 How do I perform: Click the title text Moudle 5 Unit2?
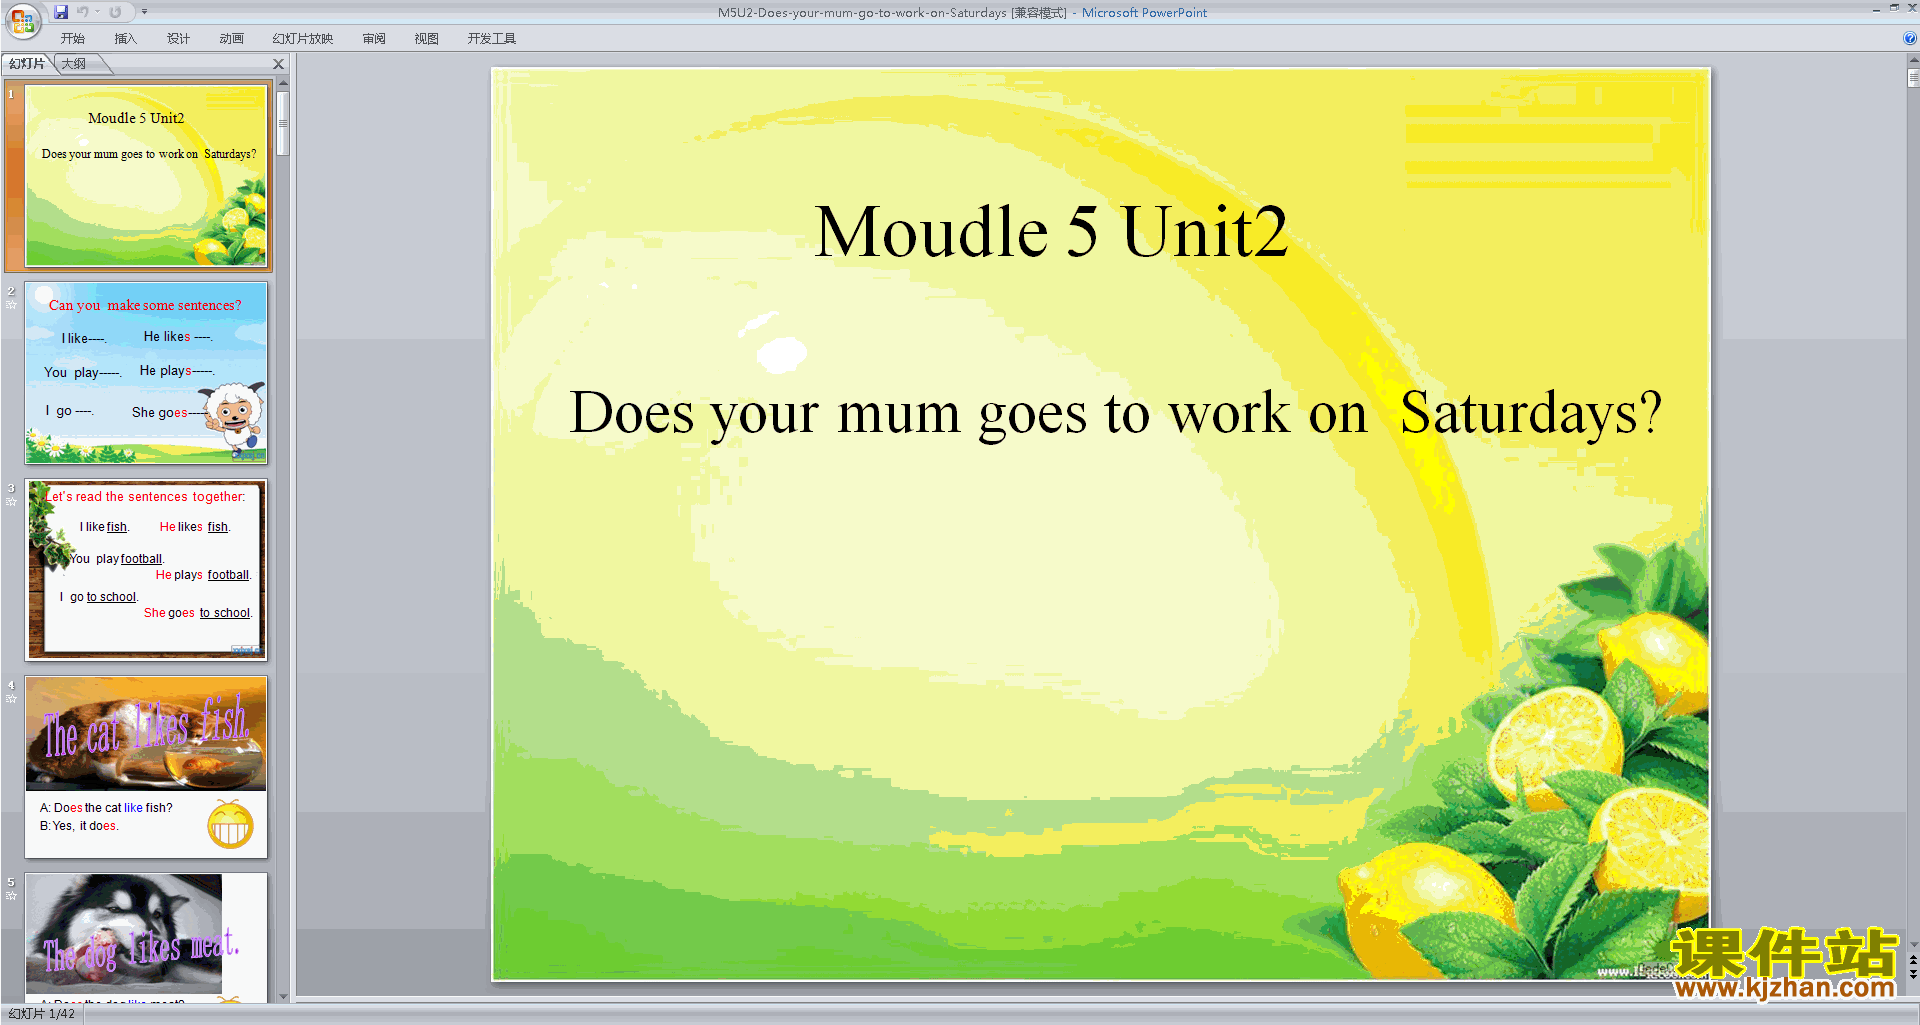click(x=1051, y=232)
